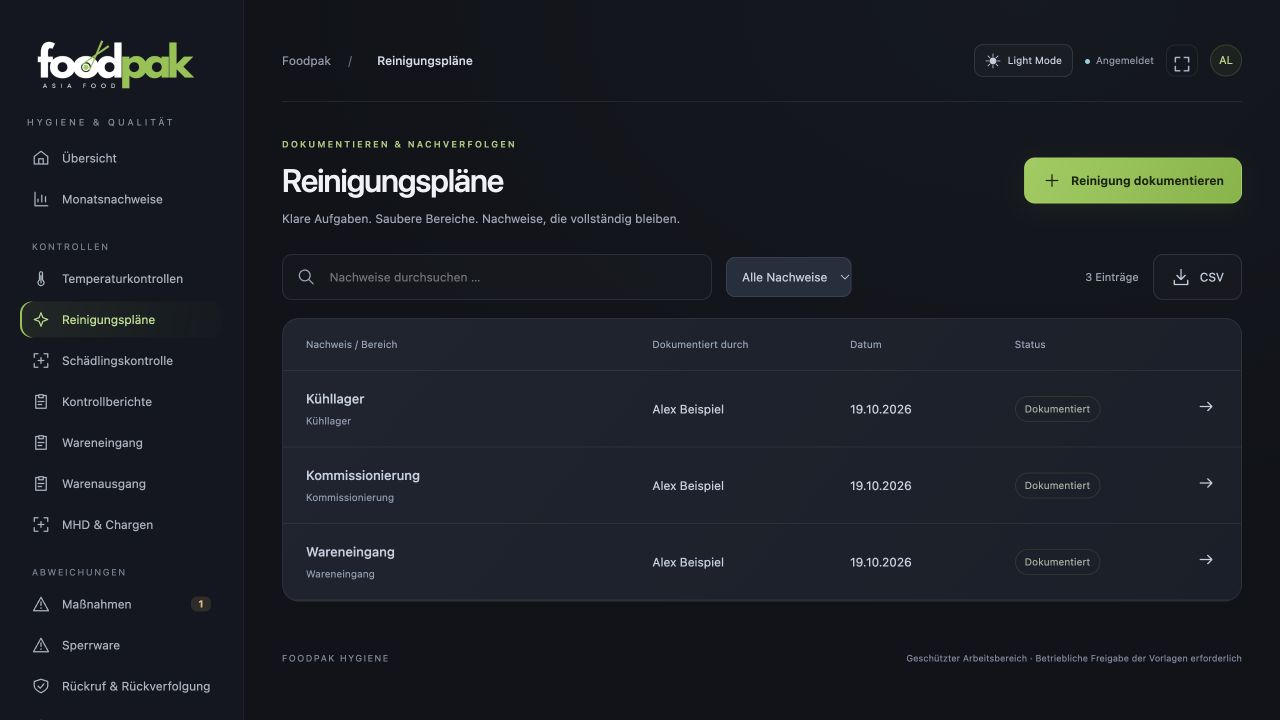The image size is (1280, 720).
Task: Click the Foodpak breadcrumb link
Action: pyautogui.click(x=306, y=61)
